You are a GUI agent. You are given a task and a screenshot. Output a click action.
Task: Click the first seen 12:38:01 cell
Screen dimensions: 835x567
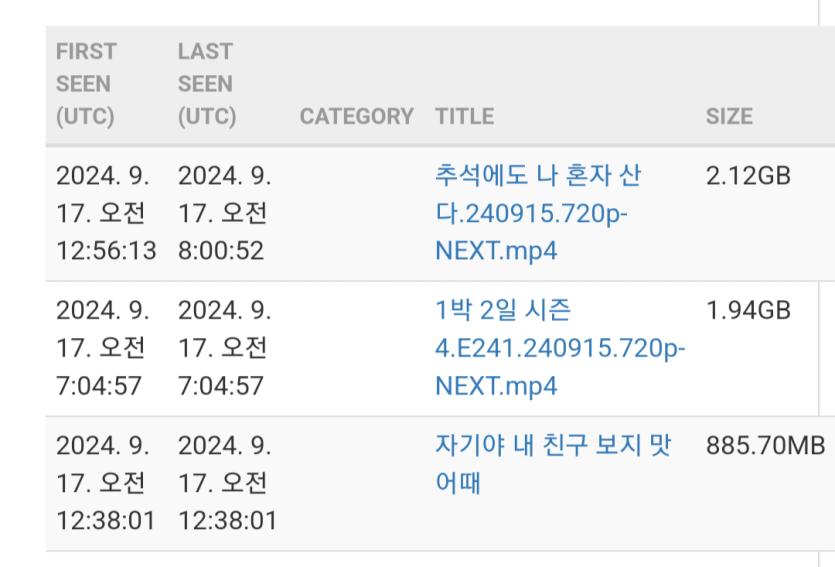coord(106,483)
